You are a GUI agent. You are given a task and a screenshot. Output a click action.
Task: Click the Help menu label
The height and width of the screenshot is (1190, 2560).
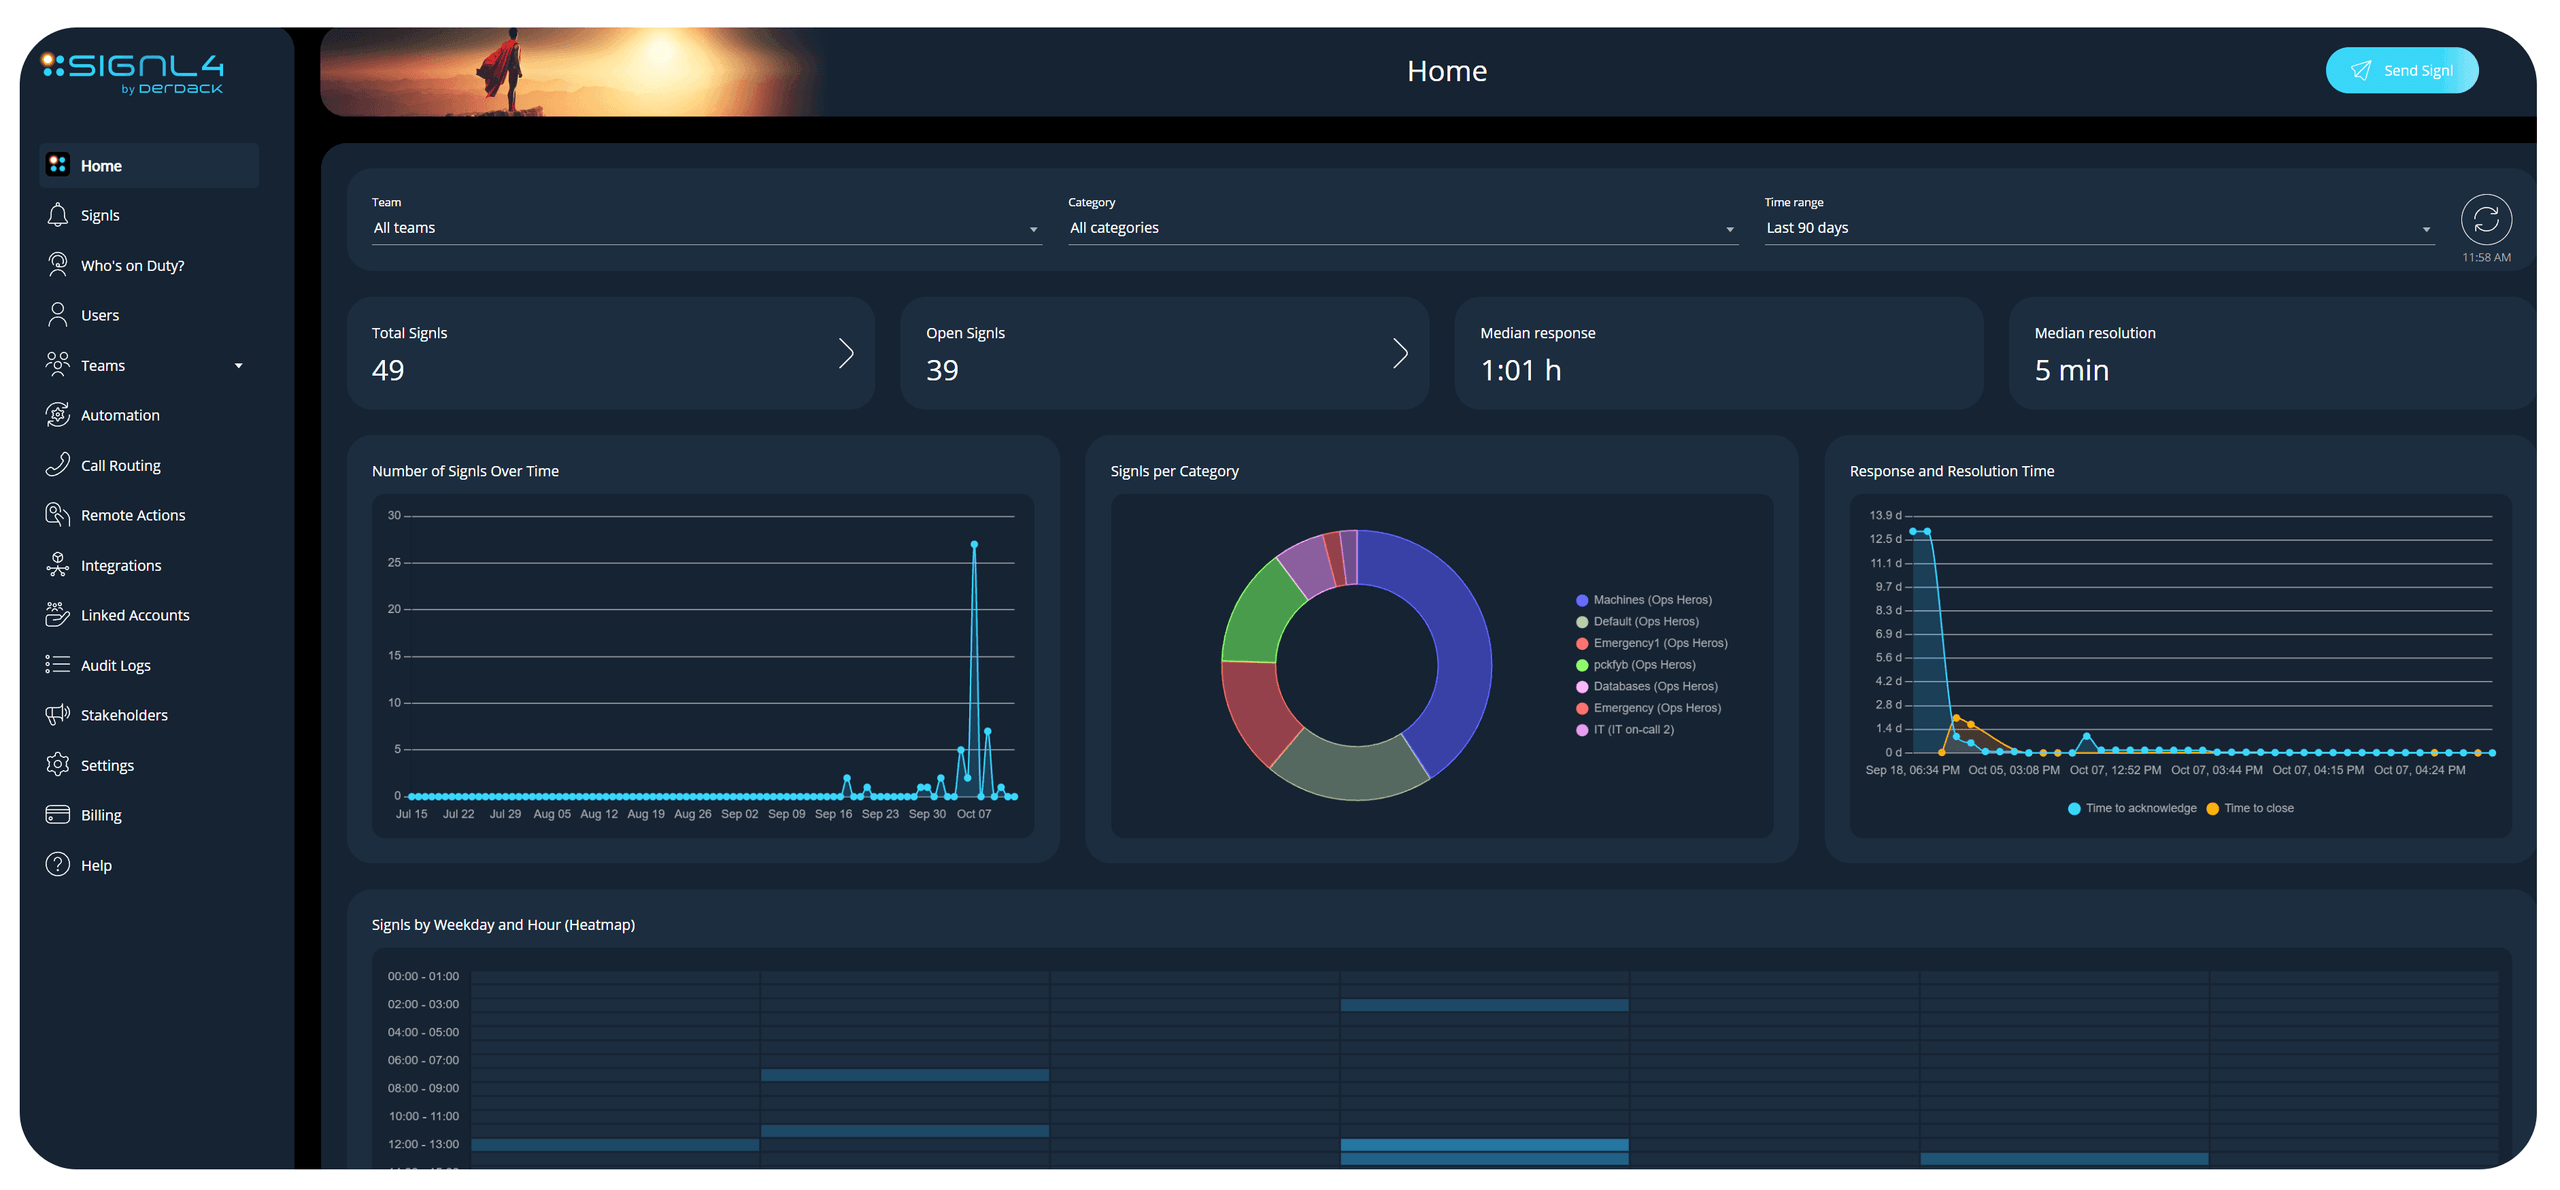(96, 866)
